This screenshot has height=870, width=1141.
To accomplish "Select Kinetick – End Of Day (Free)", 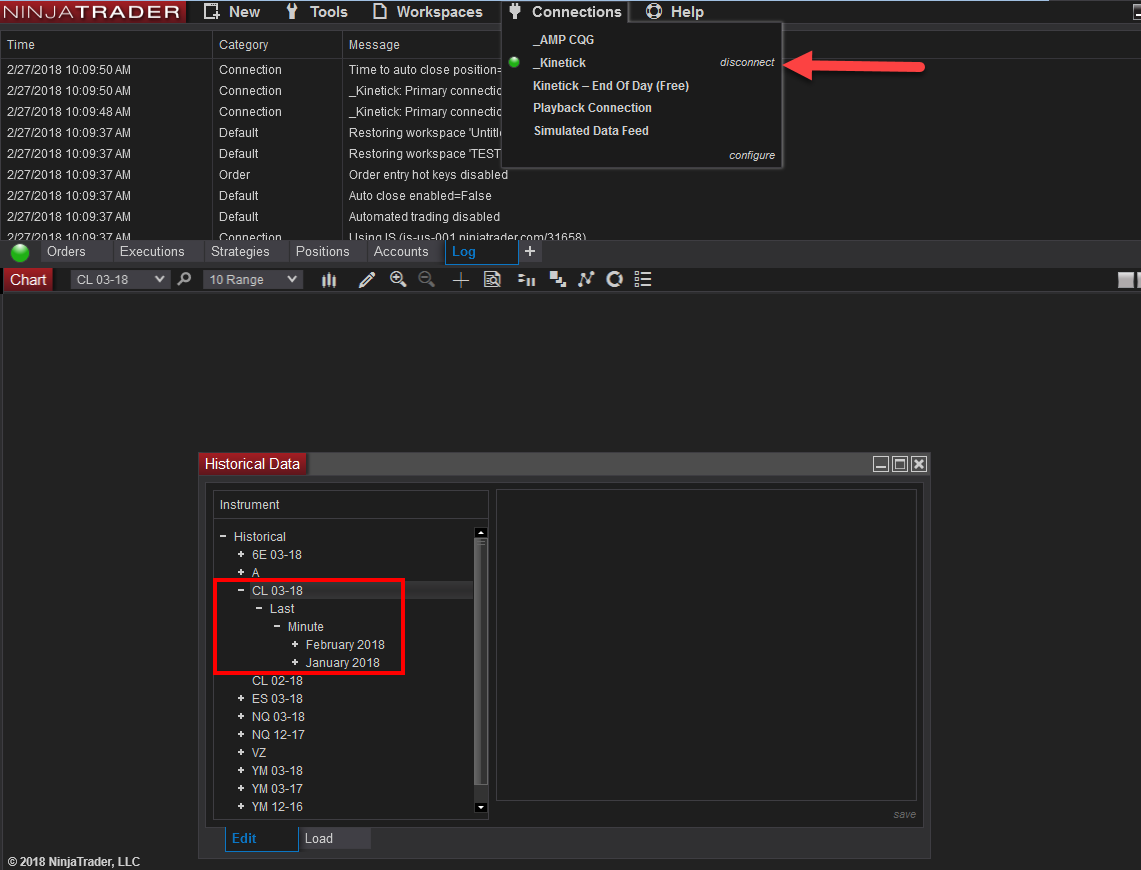I will [611, 86].
